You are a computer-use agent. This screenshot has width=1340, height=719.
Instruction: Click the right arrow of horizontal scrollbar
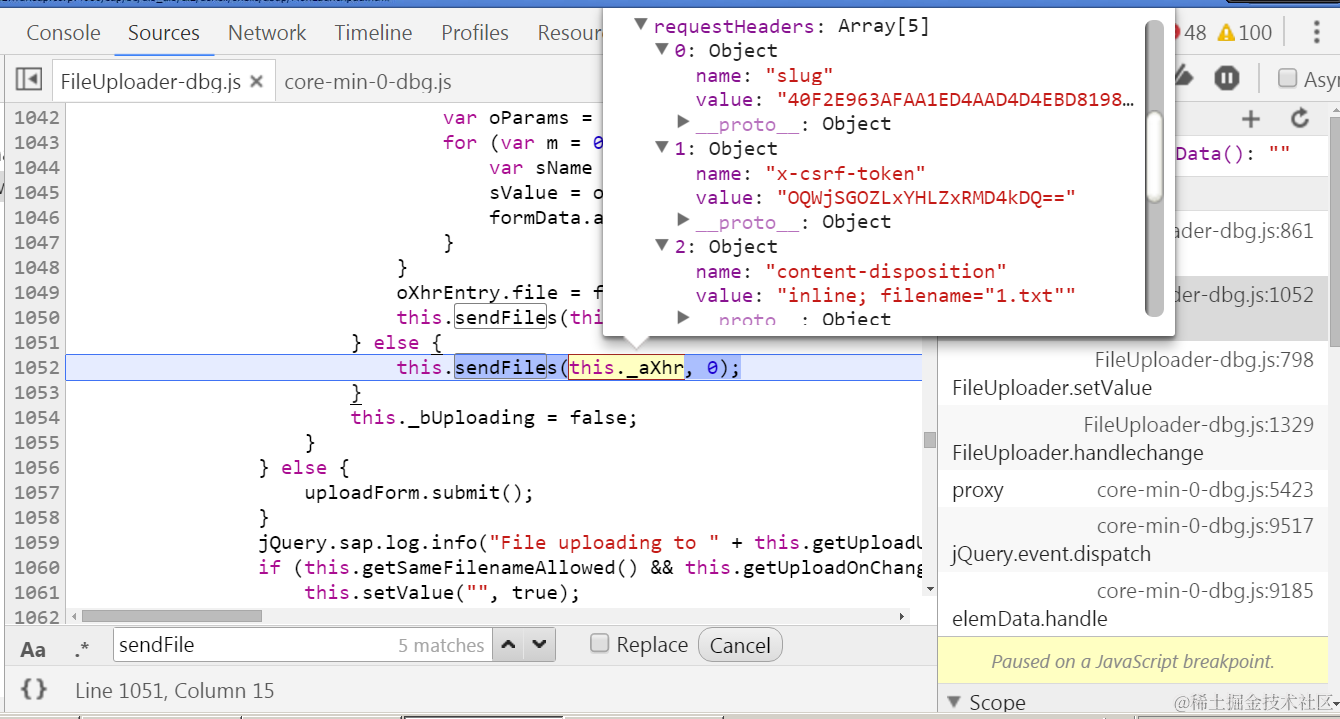point(902,616)
